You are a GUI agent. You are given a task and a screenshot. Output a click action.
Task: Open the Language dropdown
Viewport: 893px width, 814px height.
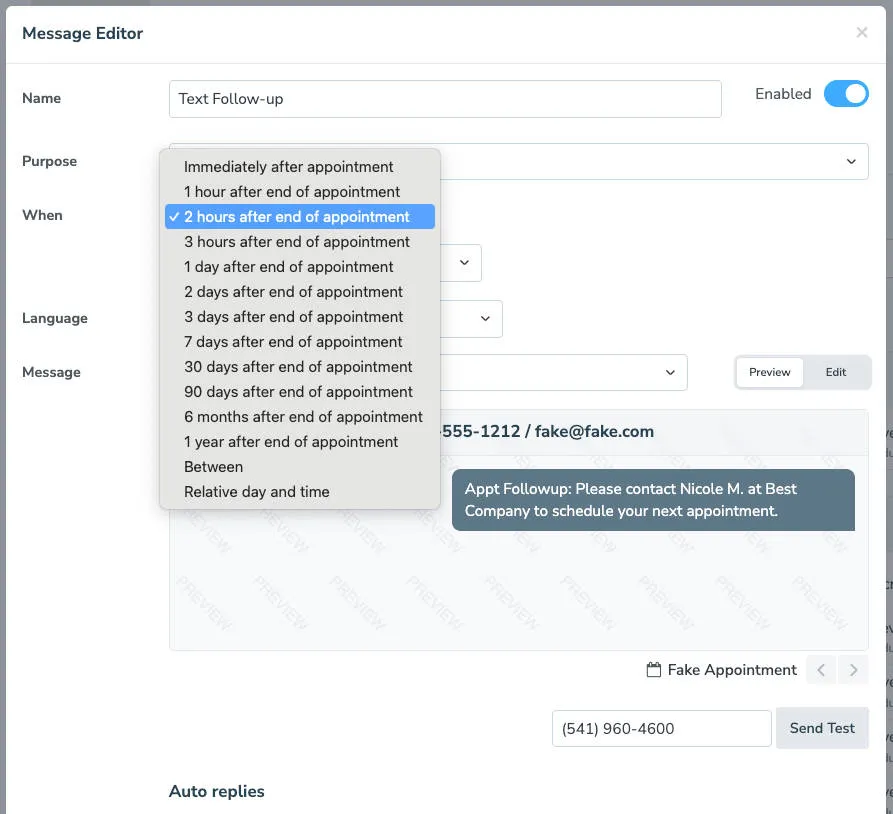tap(485, 318)
